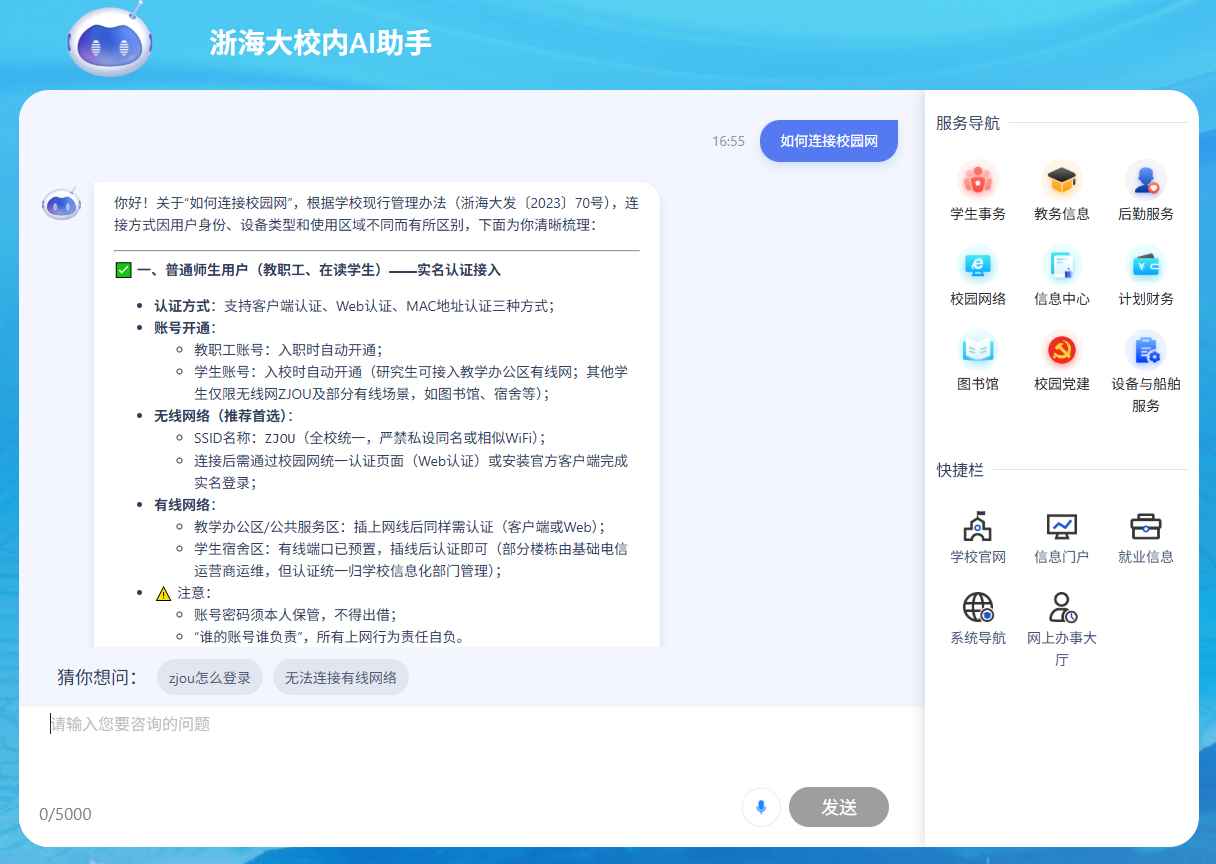Click the 16:55 message timestamp
This screenshot has height=864, width=1216.
pyautogui.click(x=728, y=141)
